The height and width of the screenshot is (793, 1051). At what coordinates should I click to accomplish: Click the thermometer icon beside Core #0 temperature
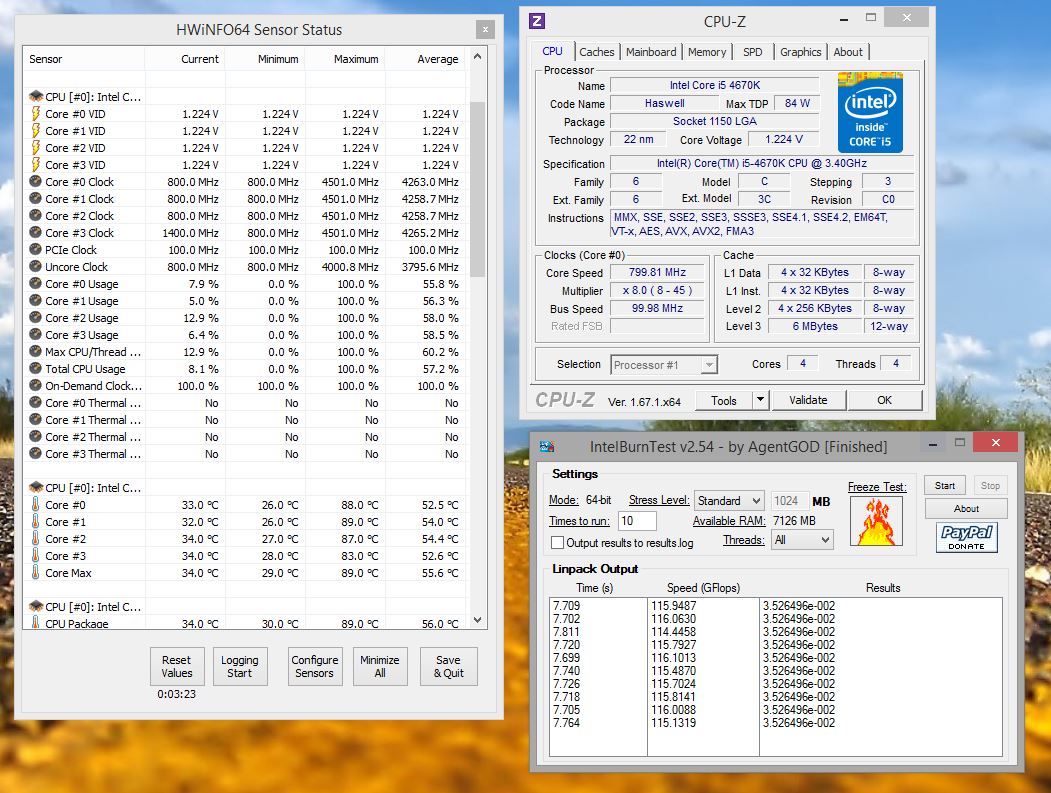pyautogui.click(x=36, y=505)
